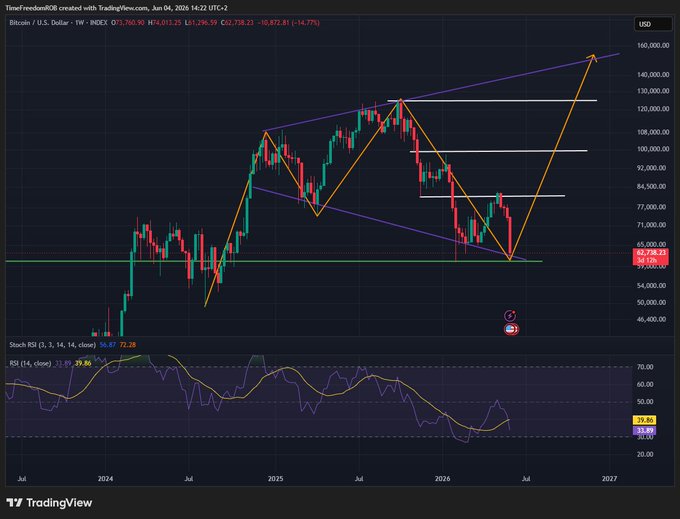
Task: Click the close price C62,738.23 in header
Action: pyautogui.click(x=237, y=23)
